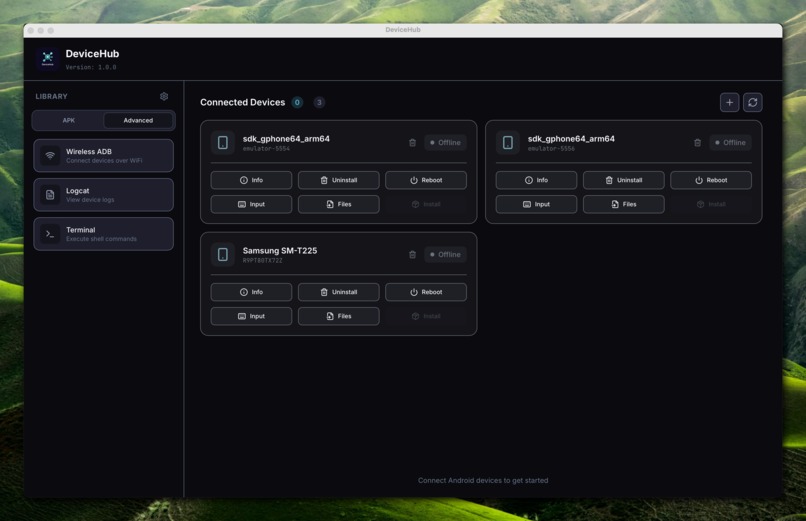Reboot the emulator-5554 device
The image size is (806, 521).
pyautogui.click(x=426, y=180)
